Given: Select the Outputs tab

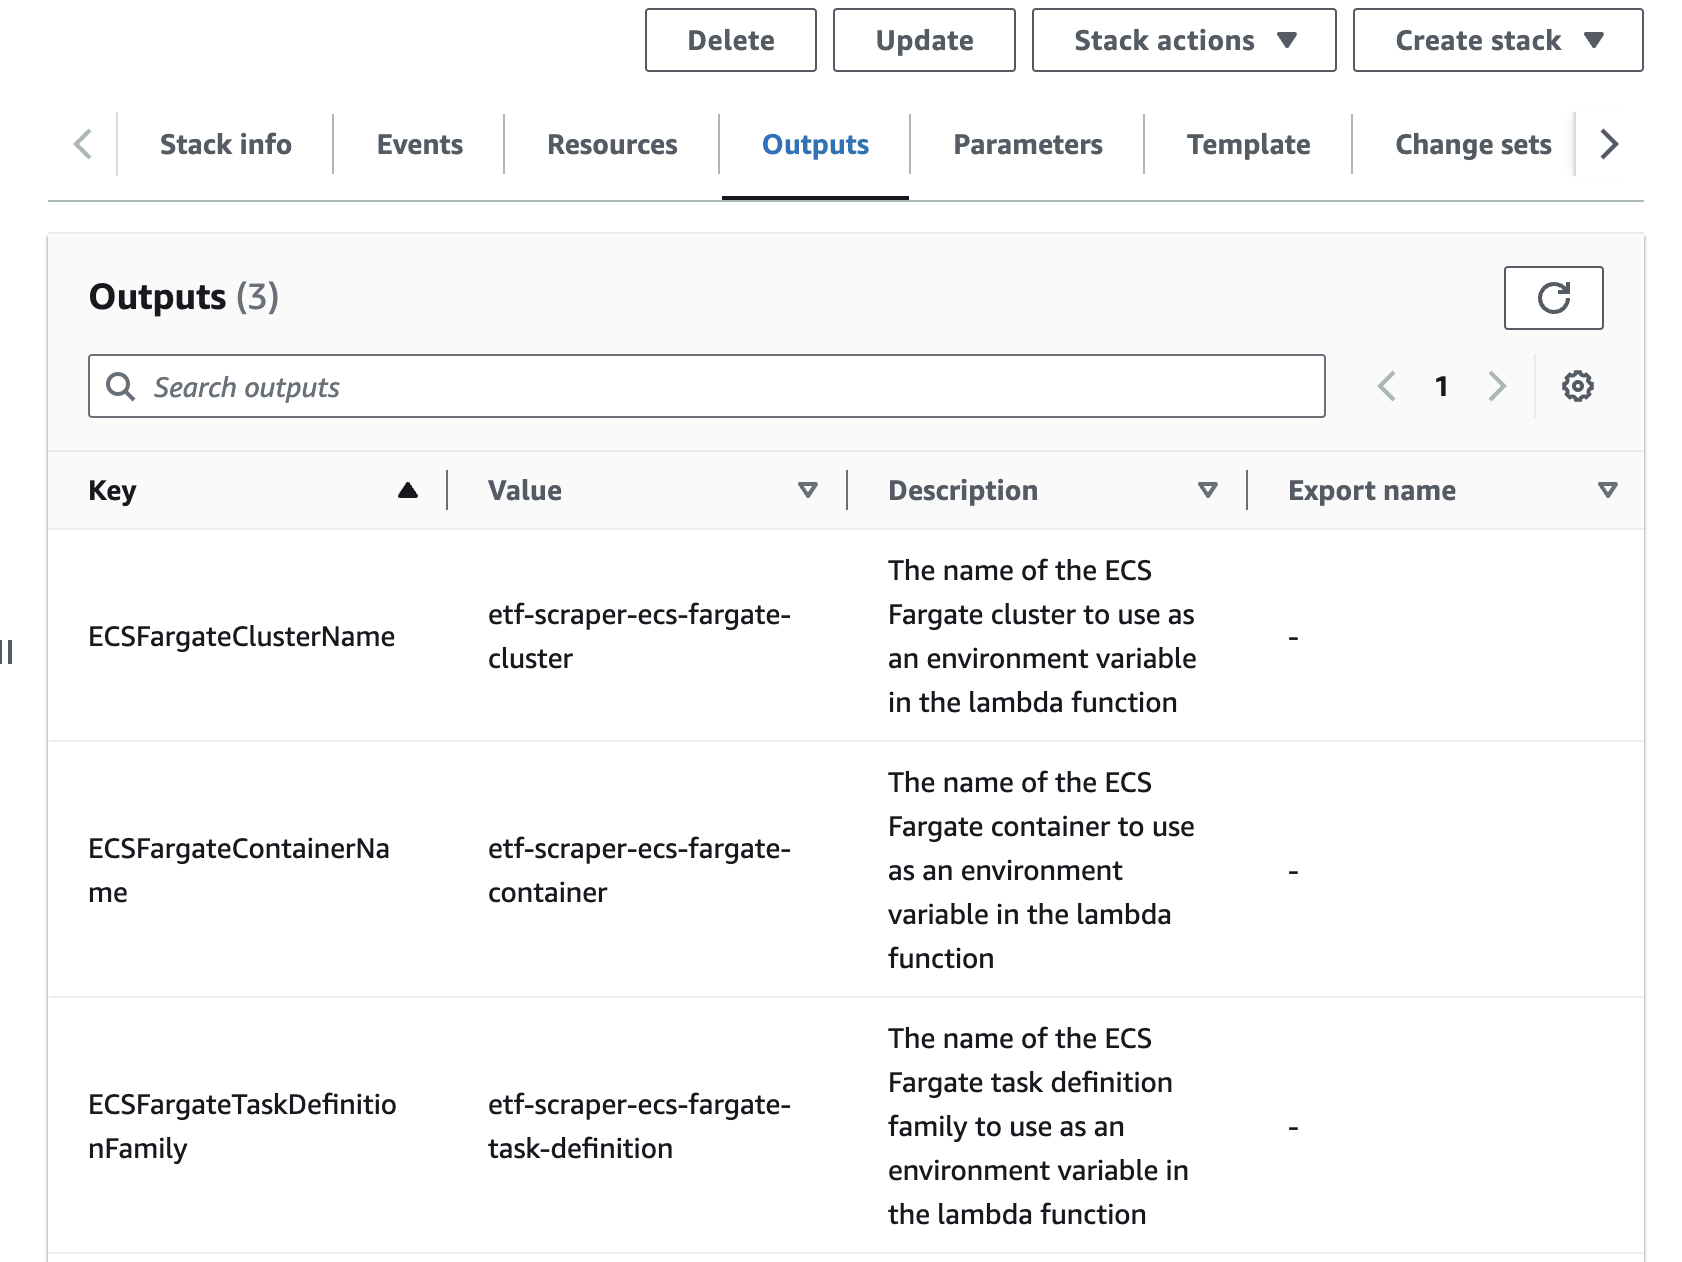Looking at the screenshot, I should (815, 144).
